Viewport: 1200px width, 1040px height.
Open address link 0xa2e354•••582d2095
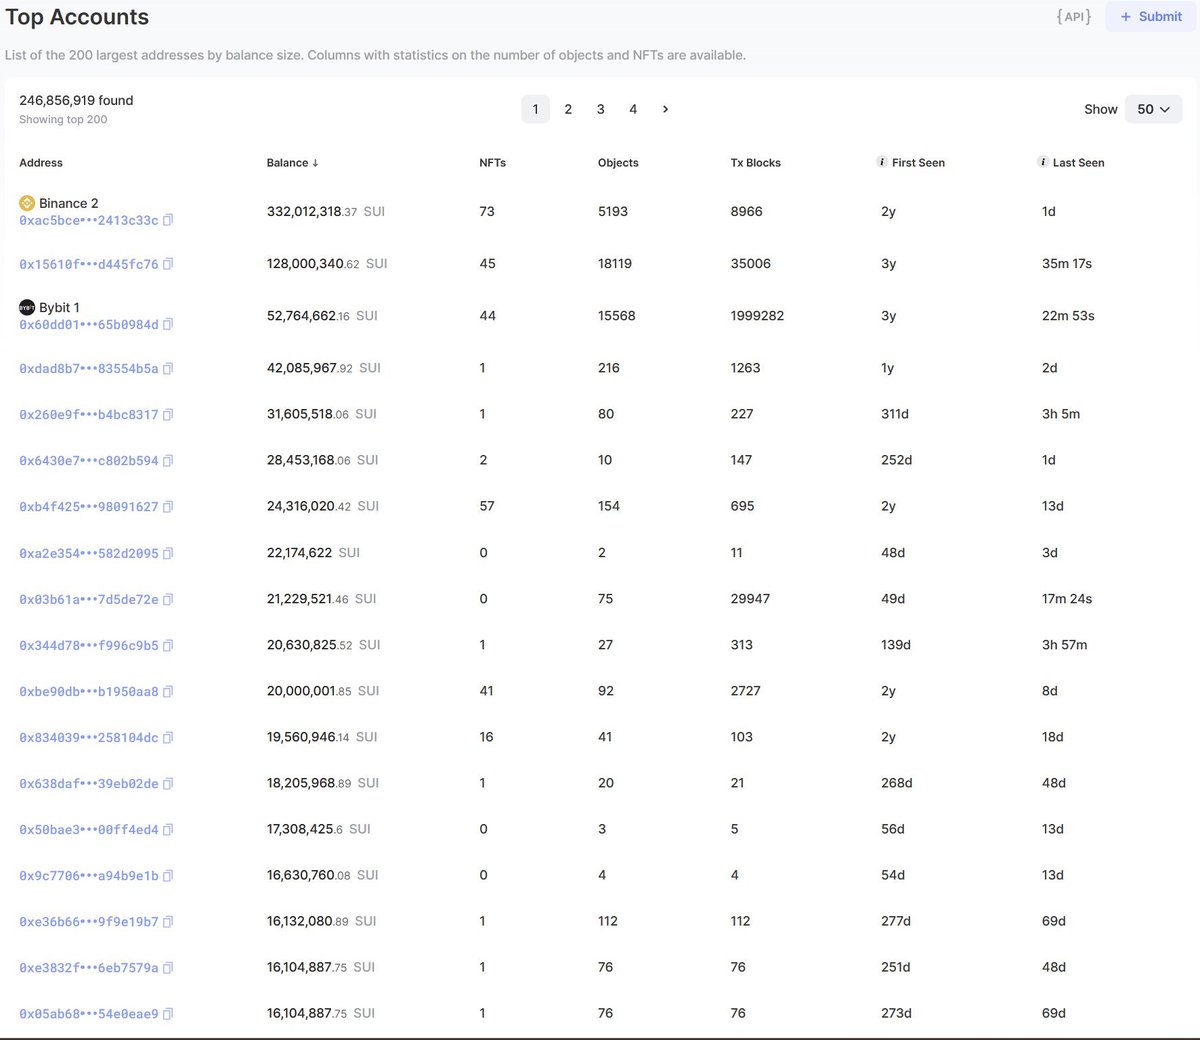(88, 553)
